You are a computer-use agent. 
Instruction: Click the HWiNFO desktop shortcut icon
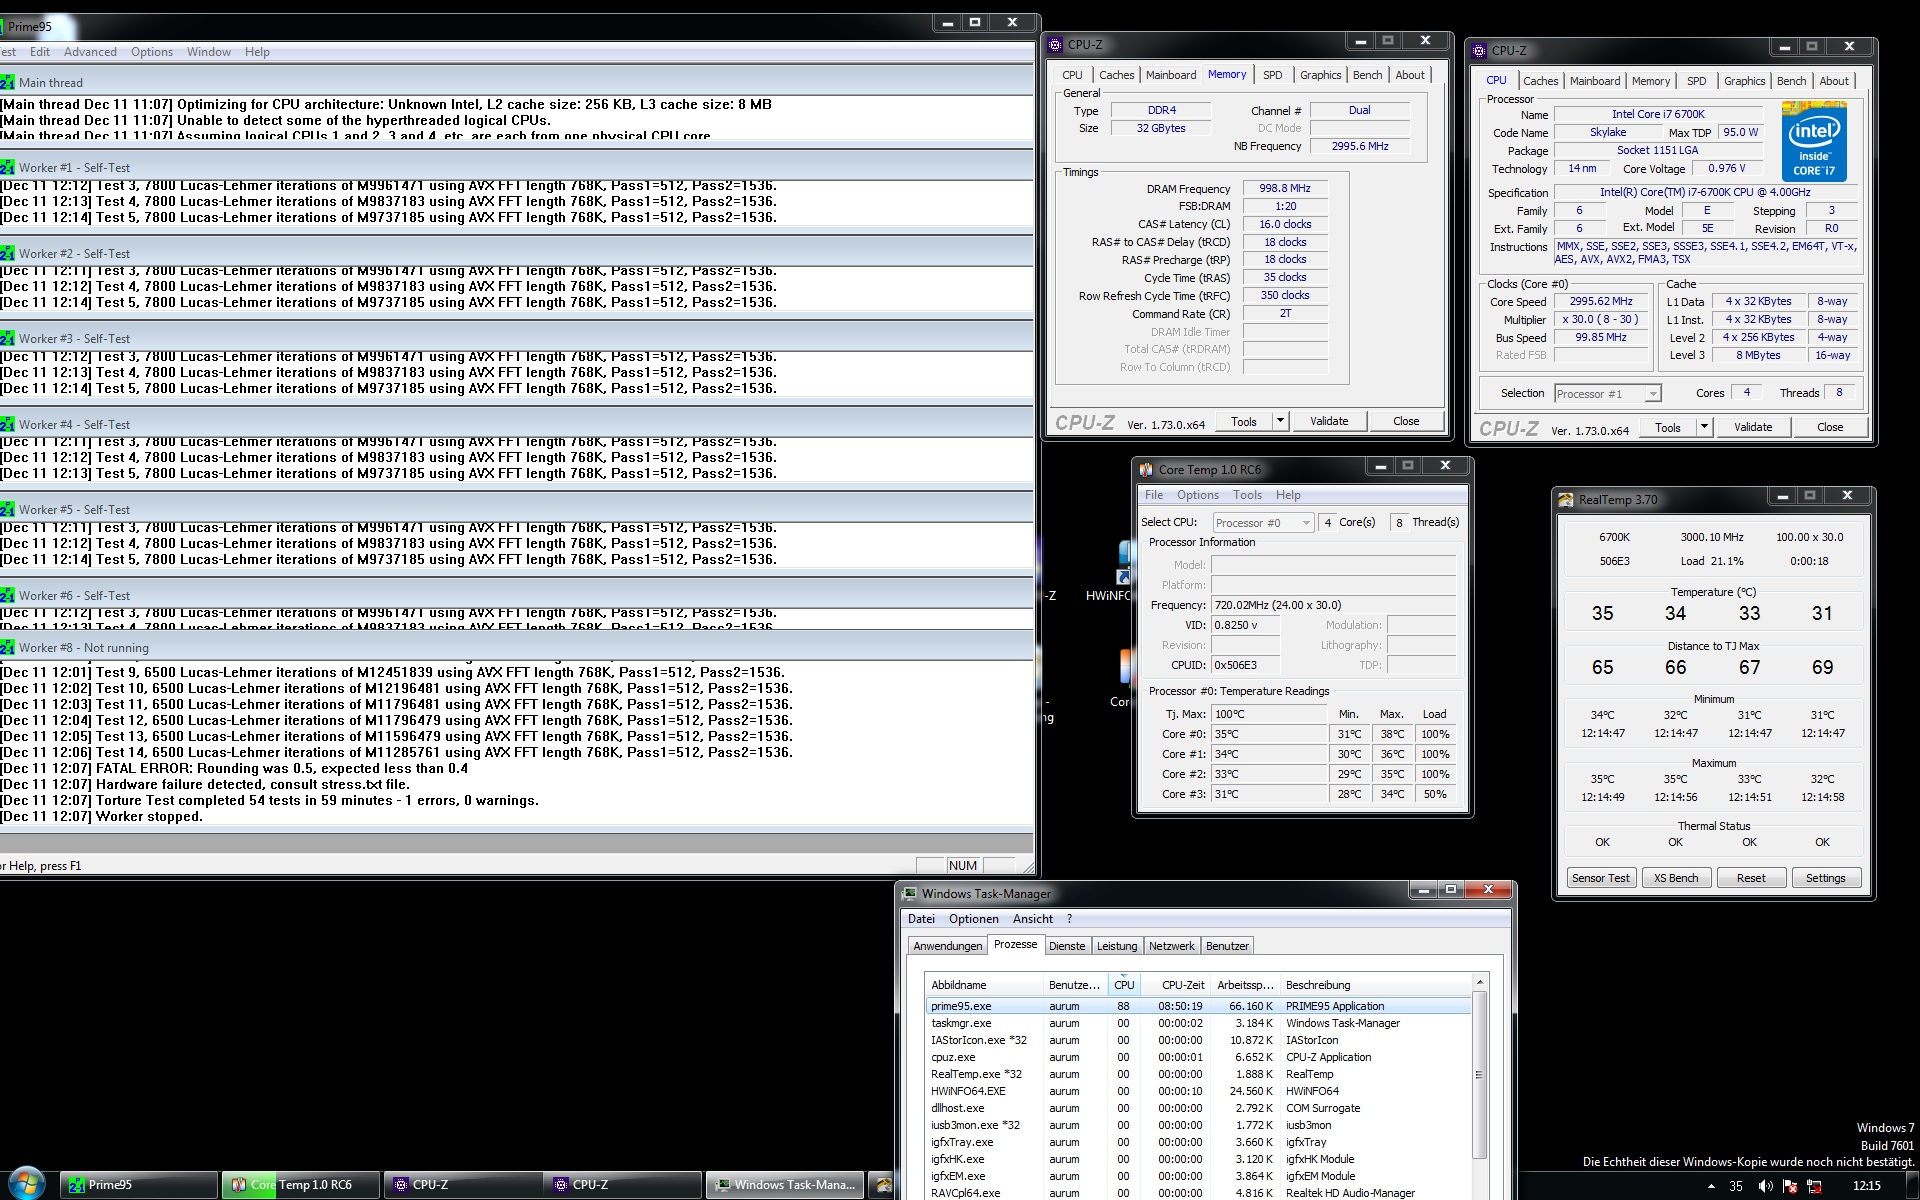1124,563
